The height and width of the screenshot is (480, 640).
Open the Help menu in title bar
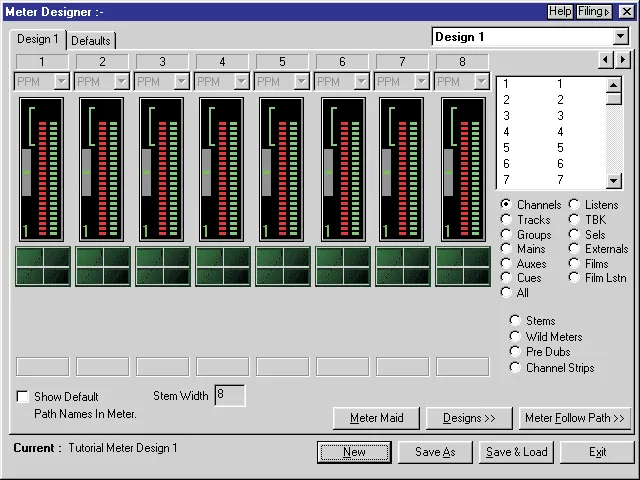[x=560, y=11]
